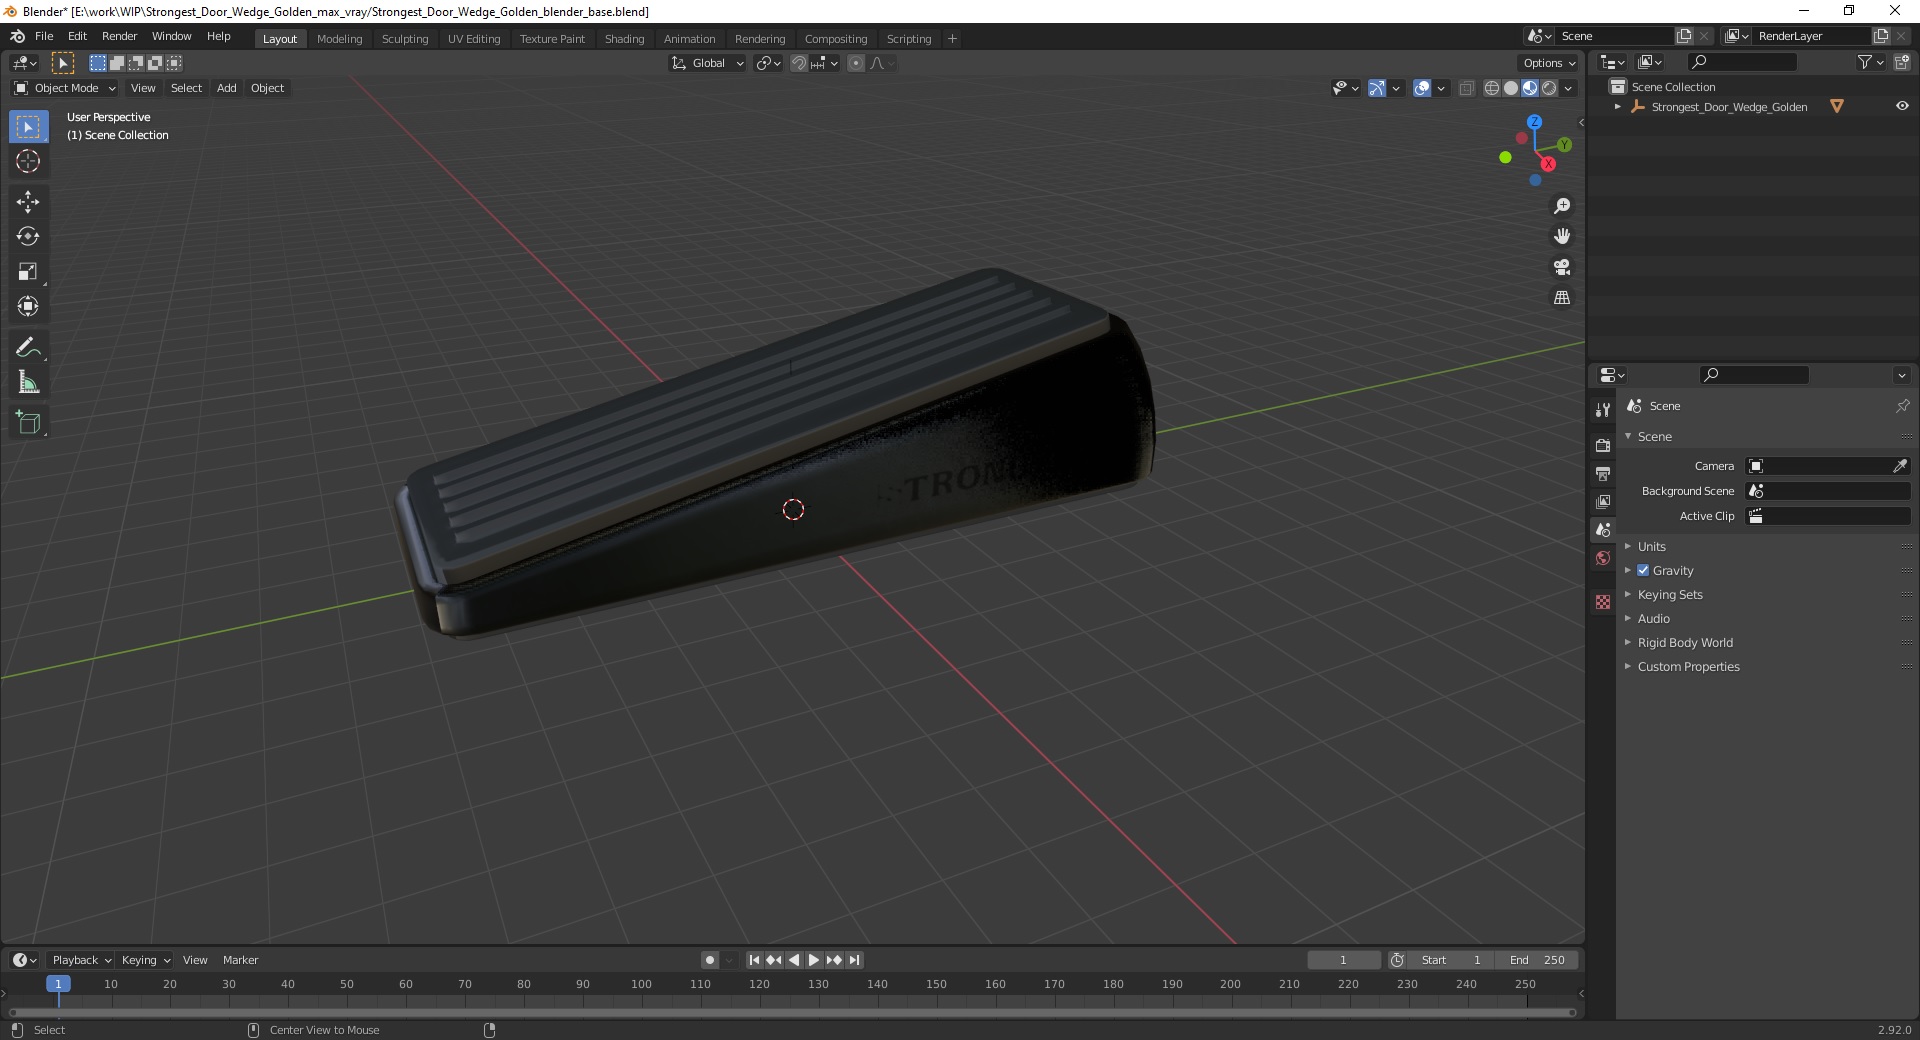Screen dimensions: 1920x1040
Task: Expand the Audio panel
Action: pyautogui.click(x=1654, y=618)
